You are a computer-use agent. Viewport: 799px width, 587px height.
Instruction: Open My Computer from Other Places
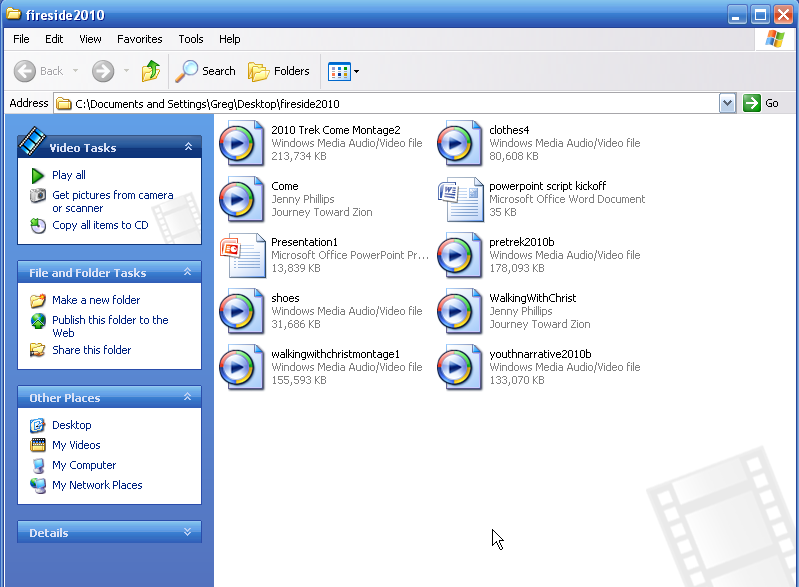(84, 465)
